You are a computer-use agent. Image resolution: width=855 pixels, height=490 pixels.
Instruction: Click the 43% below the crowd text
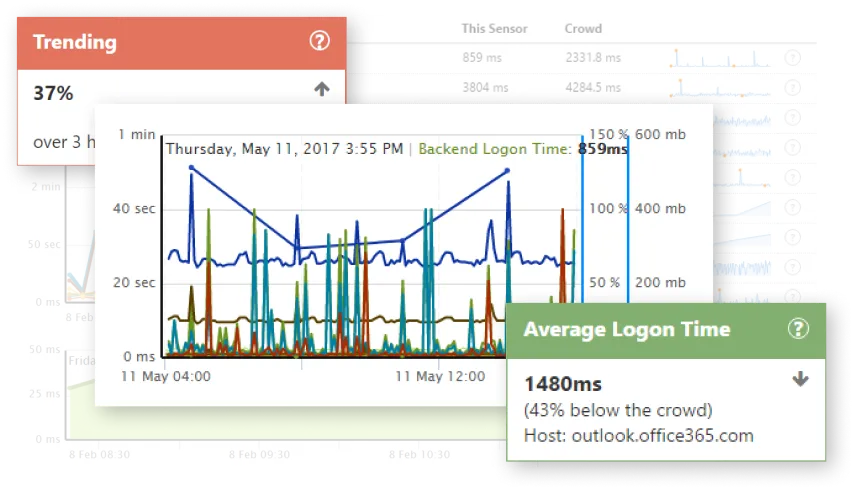pos(618,410)
